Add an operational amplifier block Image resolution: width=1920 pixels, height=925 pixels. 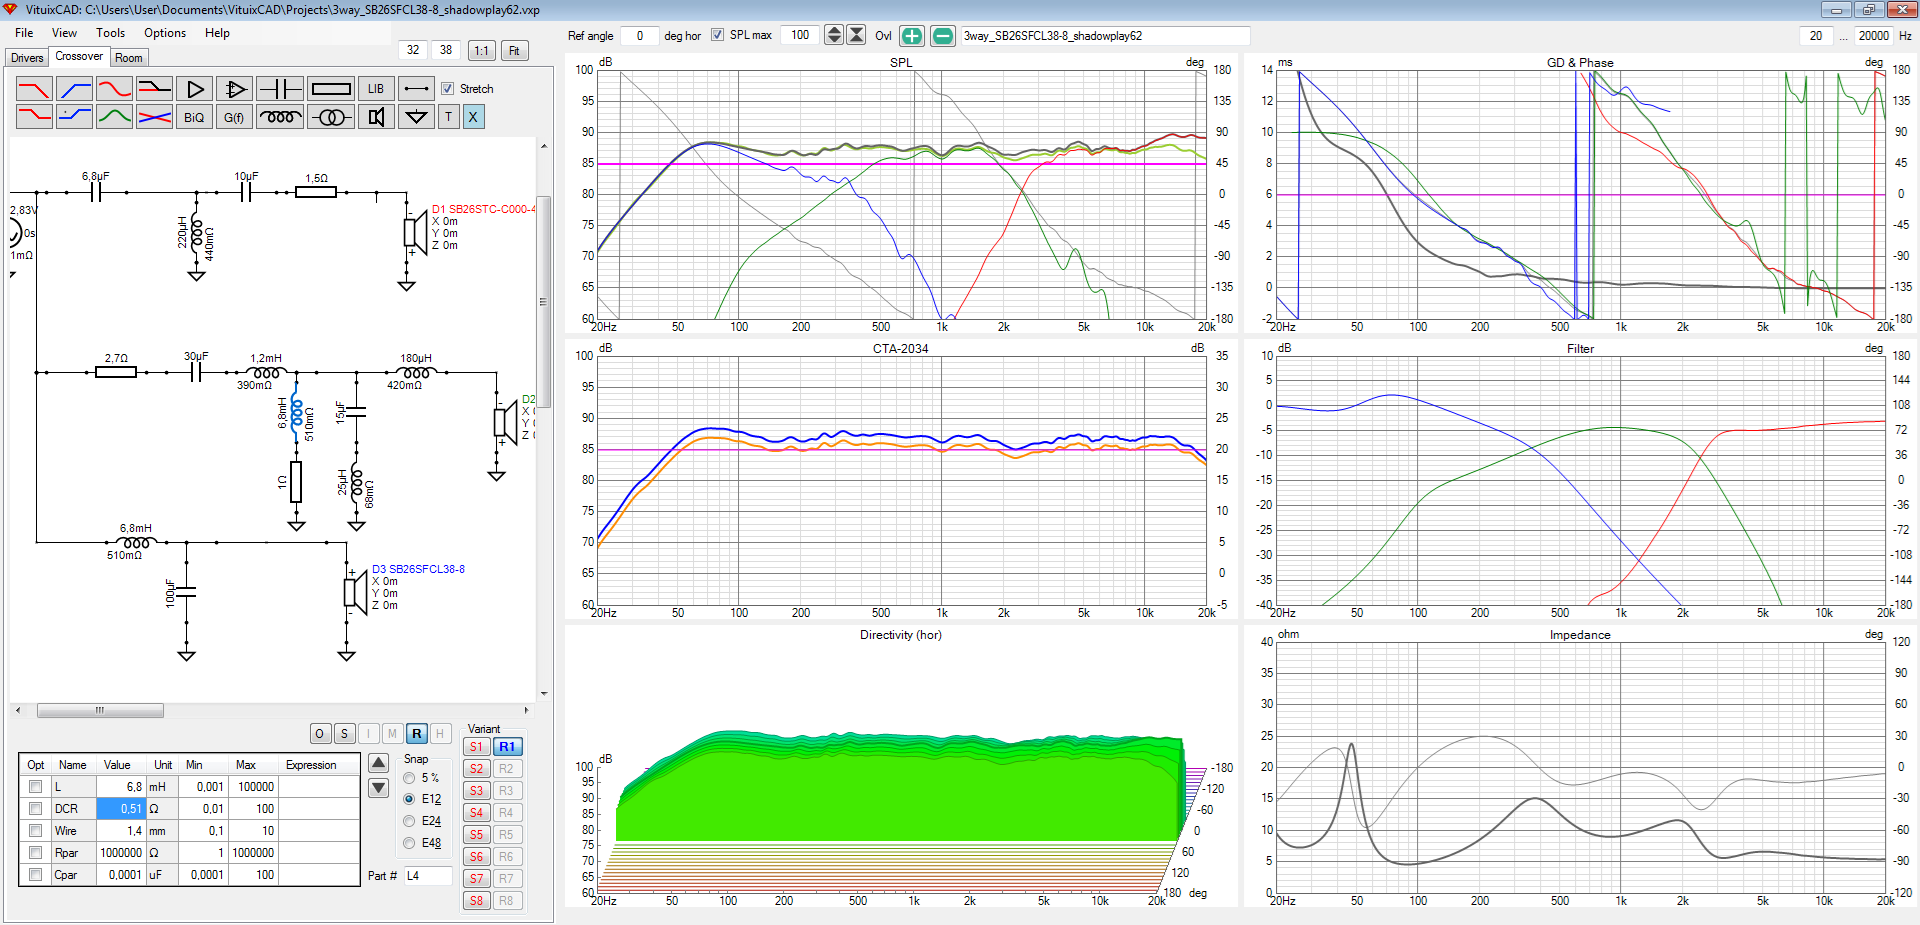point(234,89)
